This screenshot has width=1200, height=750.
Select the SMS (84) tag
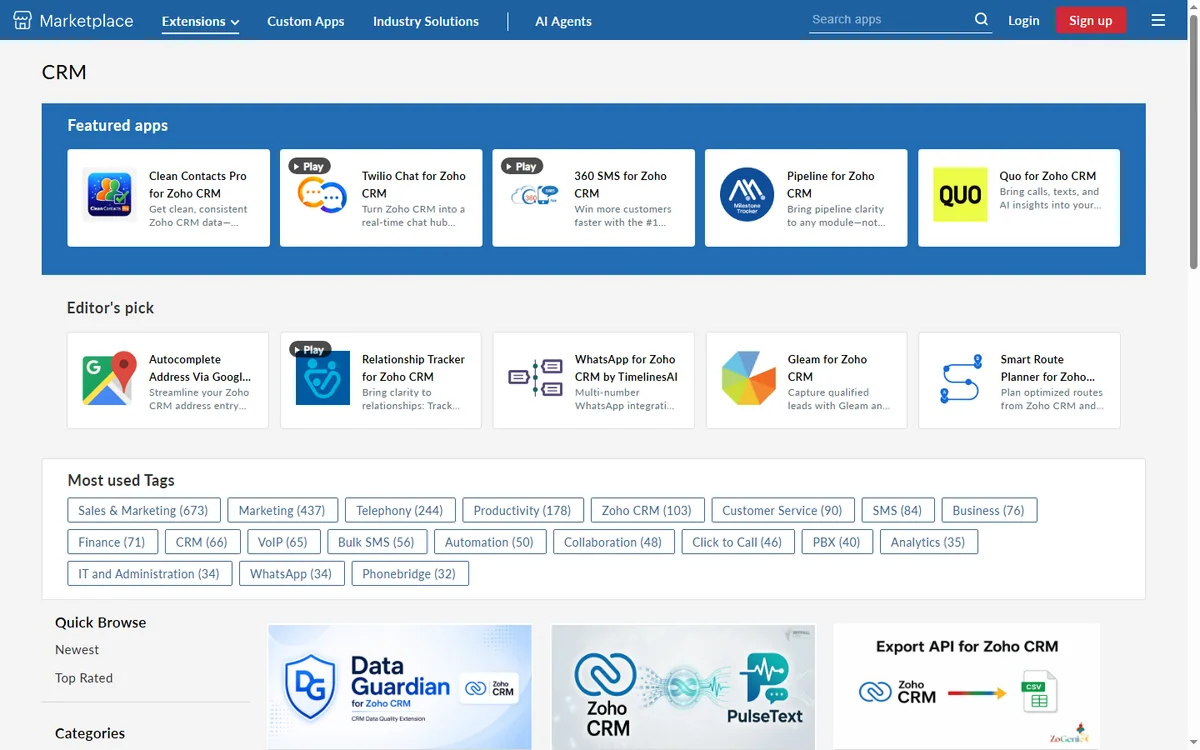pyautogui.click(x=897, y=510)
